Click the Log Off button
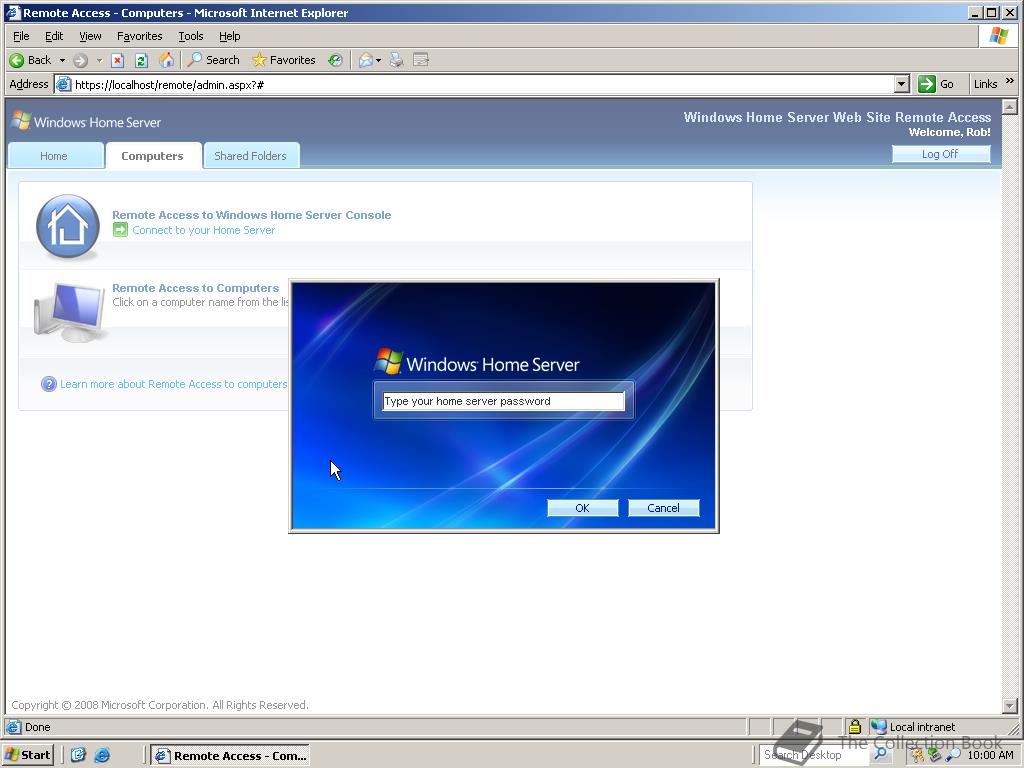 coord(940,154)
